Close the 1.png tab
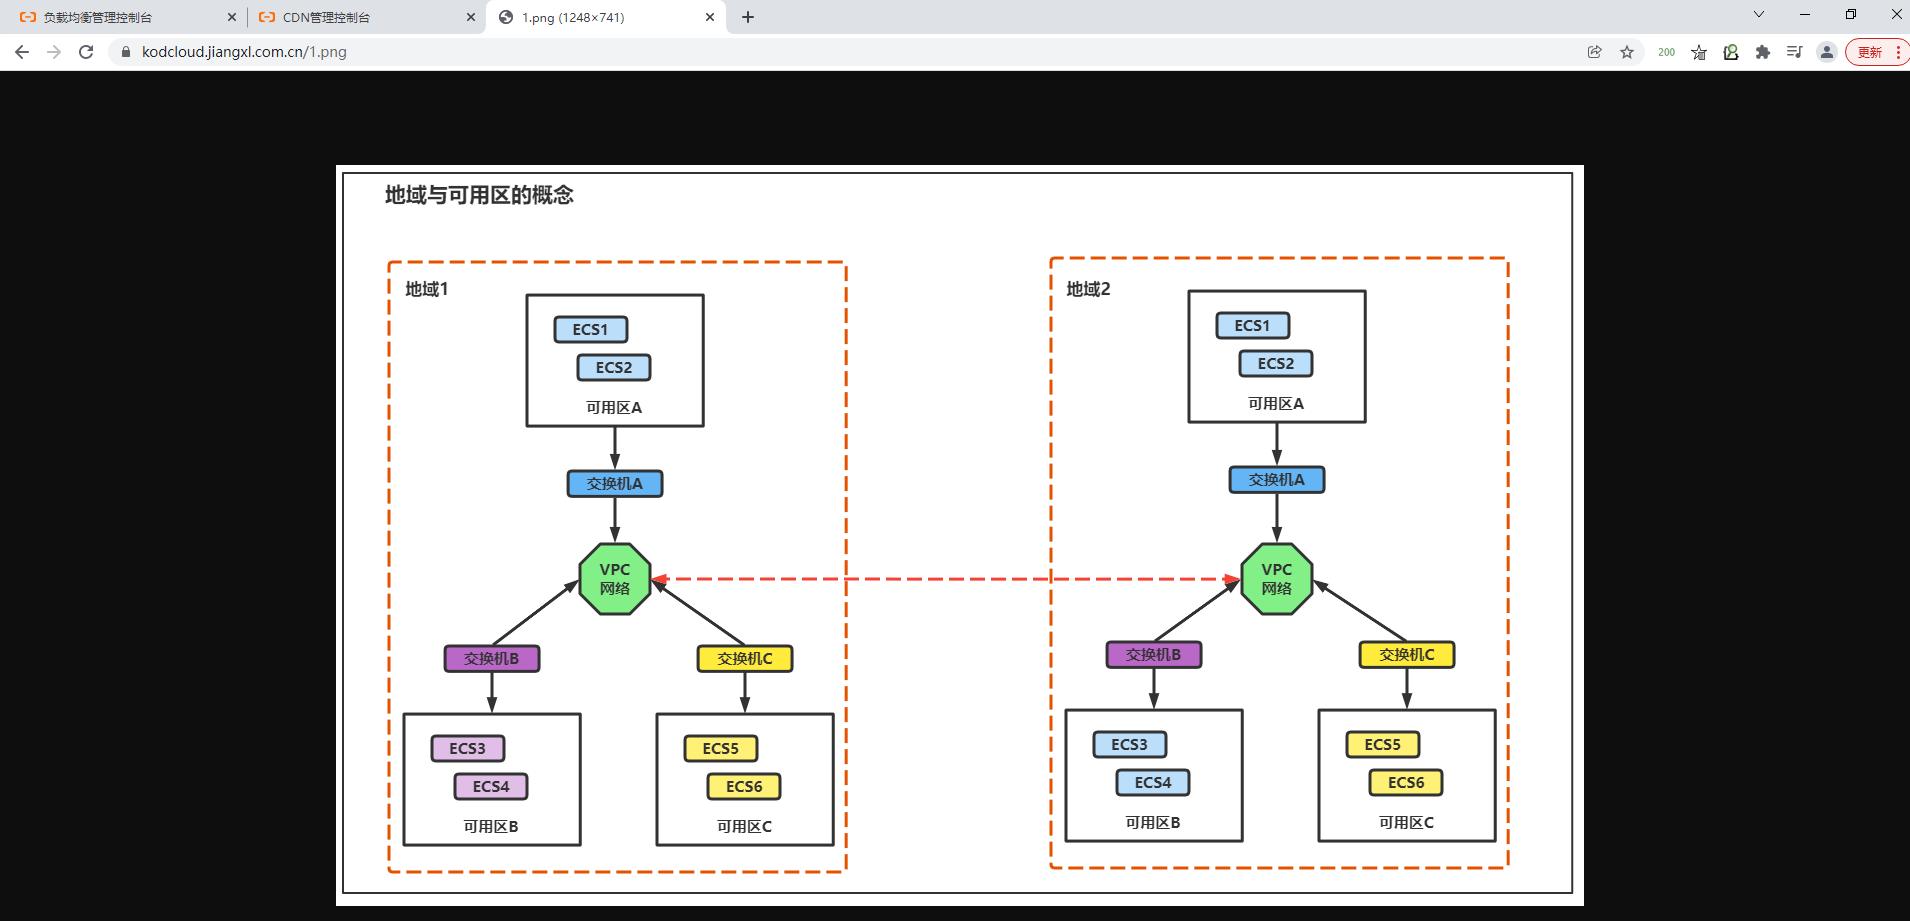 (x=710, y=17)
